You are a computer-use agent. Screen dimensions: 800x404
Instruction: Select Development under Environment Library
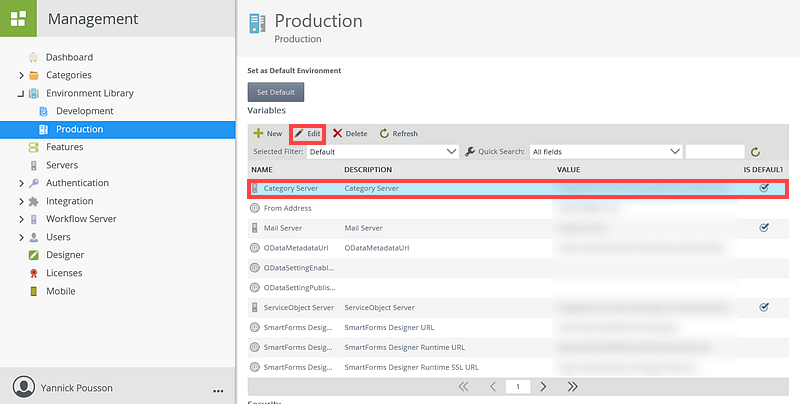[x=84, y=111]
